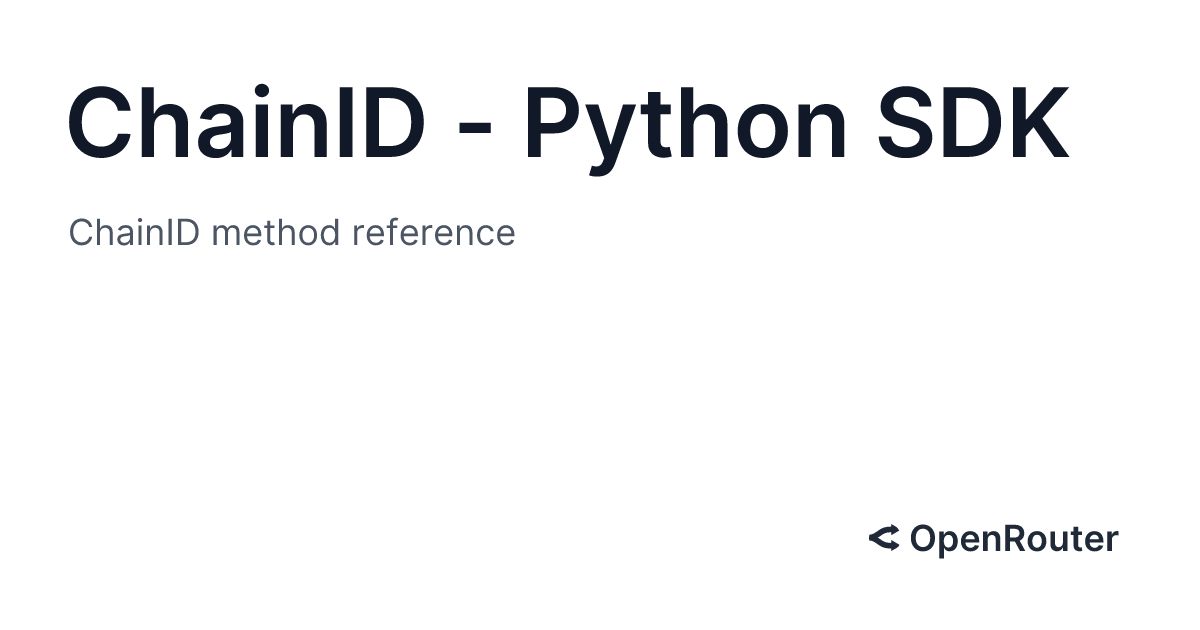Click the "D" in heading's SDK

(970, 124)
